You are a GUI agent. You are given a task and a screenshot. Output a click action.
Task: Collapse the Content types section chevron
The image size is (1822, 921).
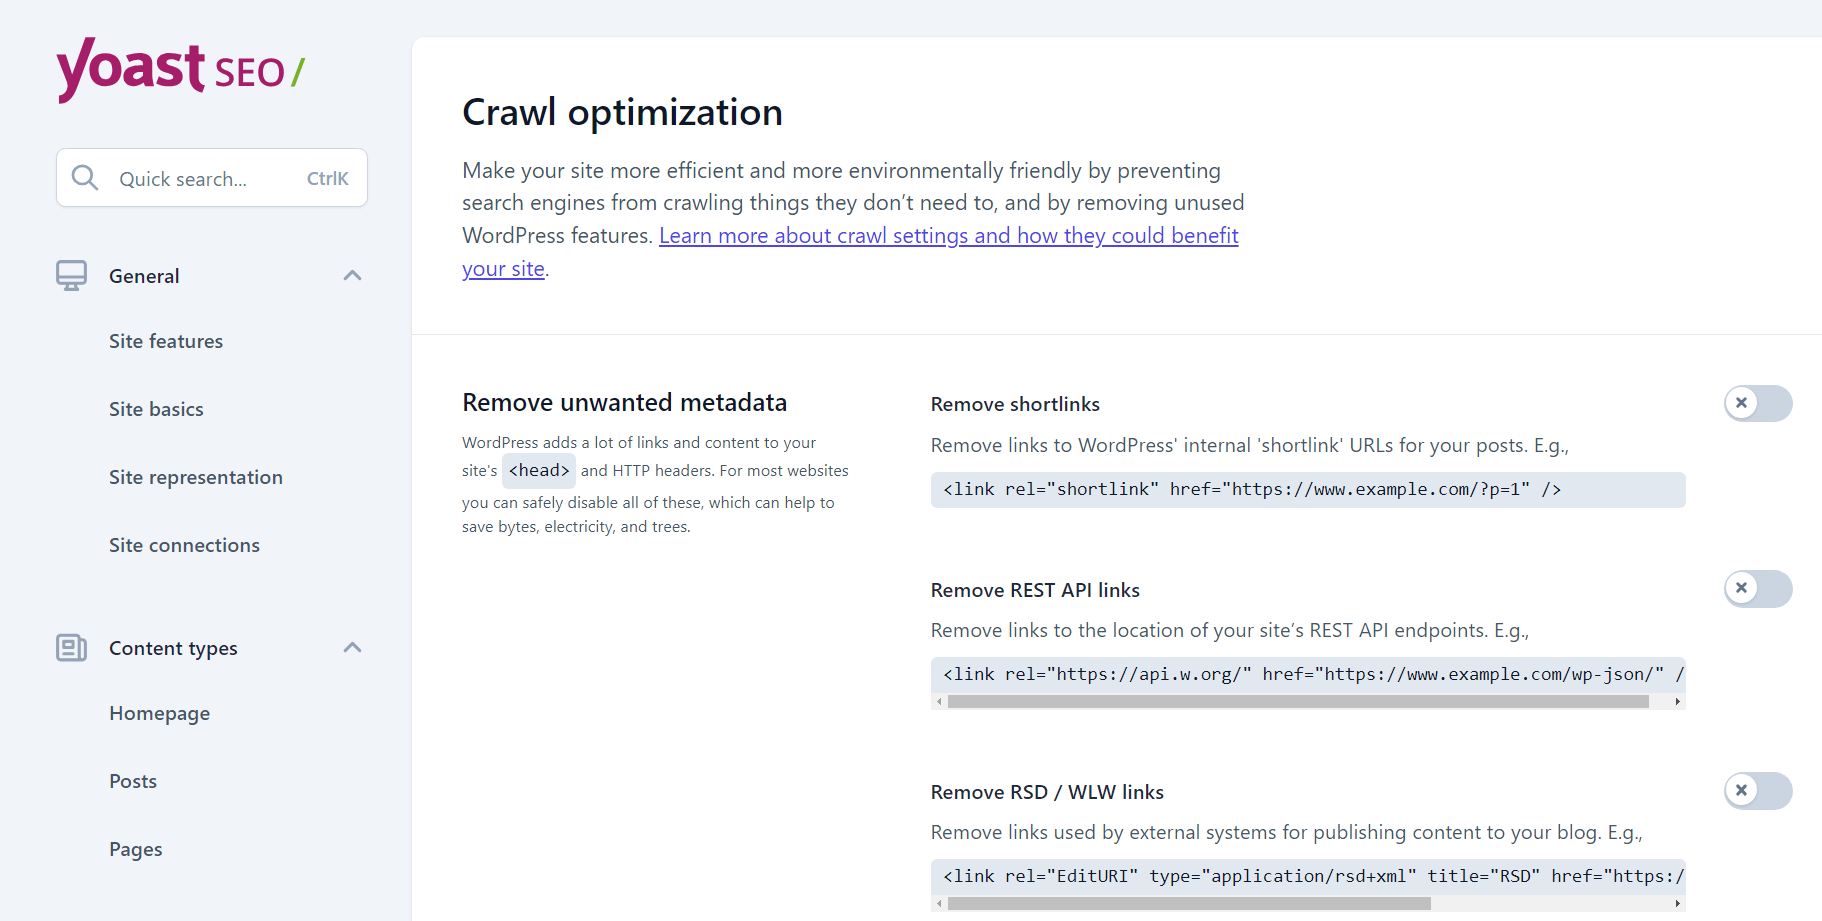(x=352, y=648)
